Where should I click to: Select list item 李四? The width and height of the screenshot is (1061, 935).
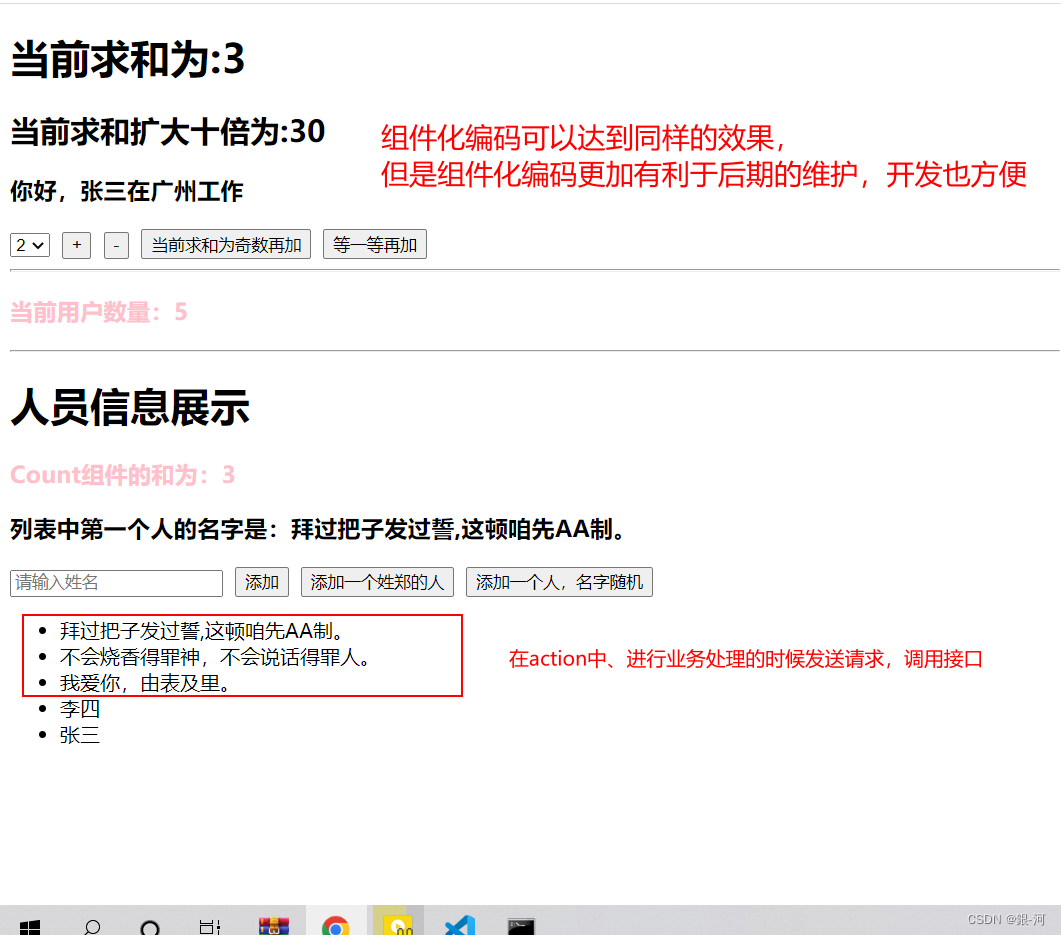point(80,709)
